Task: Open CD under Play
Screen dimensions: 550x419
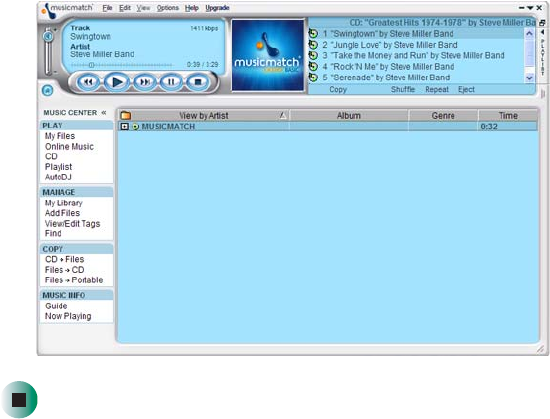Action: [x=51, y=156]
